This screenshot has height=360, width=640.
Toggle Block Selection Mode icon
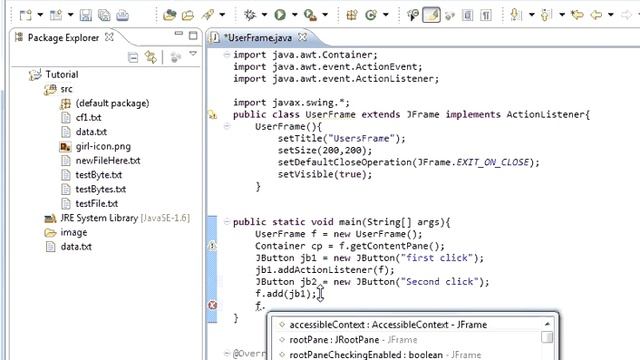pyautogui.click(x=468, y=15)
